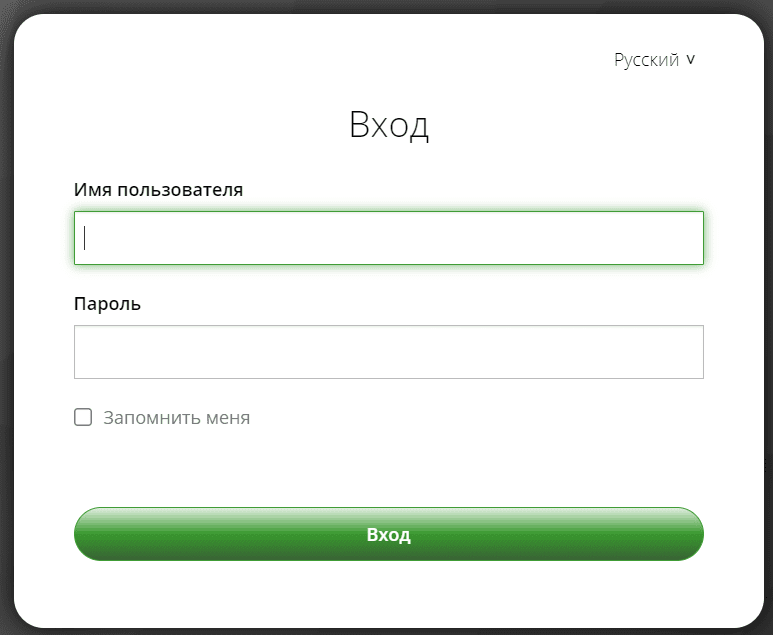Click the right end of the username field
Viewport: 773px width, 635px height.
click(x=690, y=238)
